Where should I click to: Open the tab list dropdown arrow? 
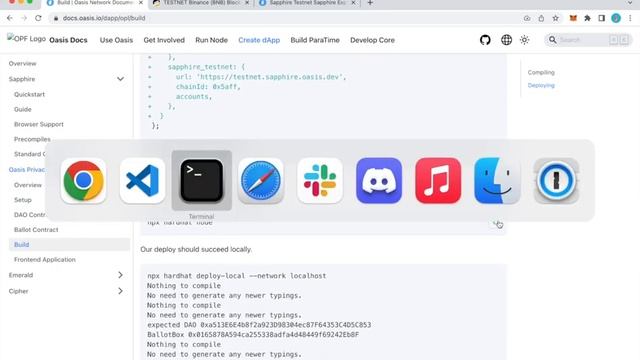point(630,3)
